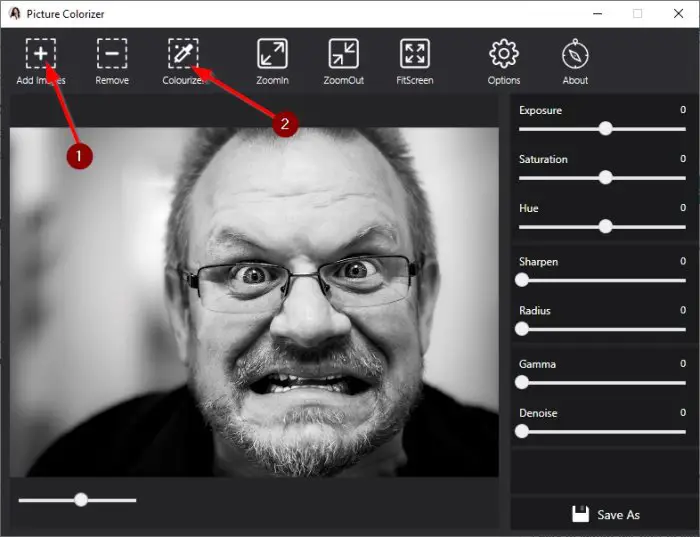Viewport: 700px width, 537px height.
Task: Click the Exposure slider handle
Action: [605, 129]
